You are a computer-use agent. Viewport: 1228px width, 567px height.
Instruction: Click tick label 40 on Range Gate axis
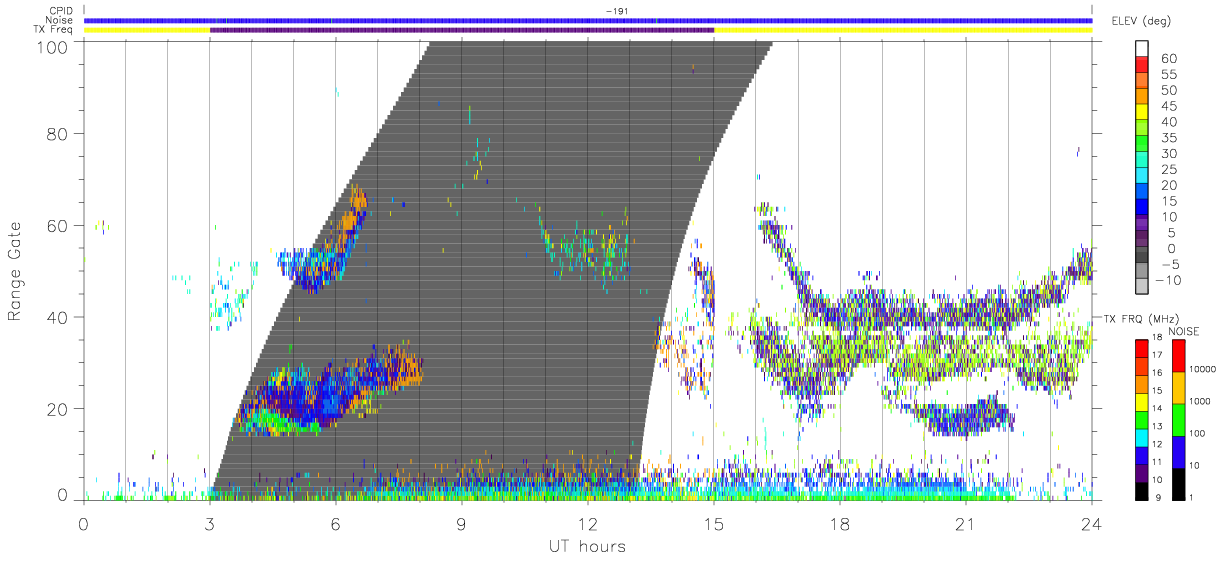click(x=59, y=317)
